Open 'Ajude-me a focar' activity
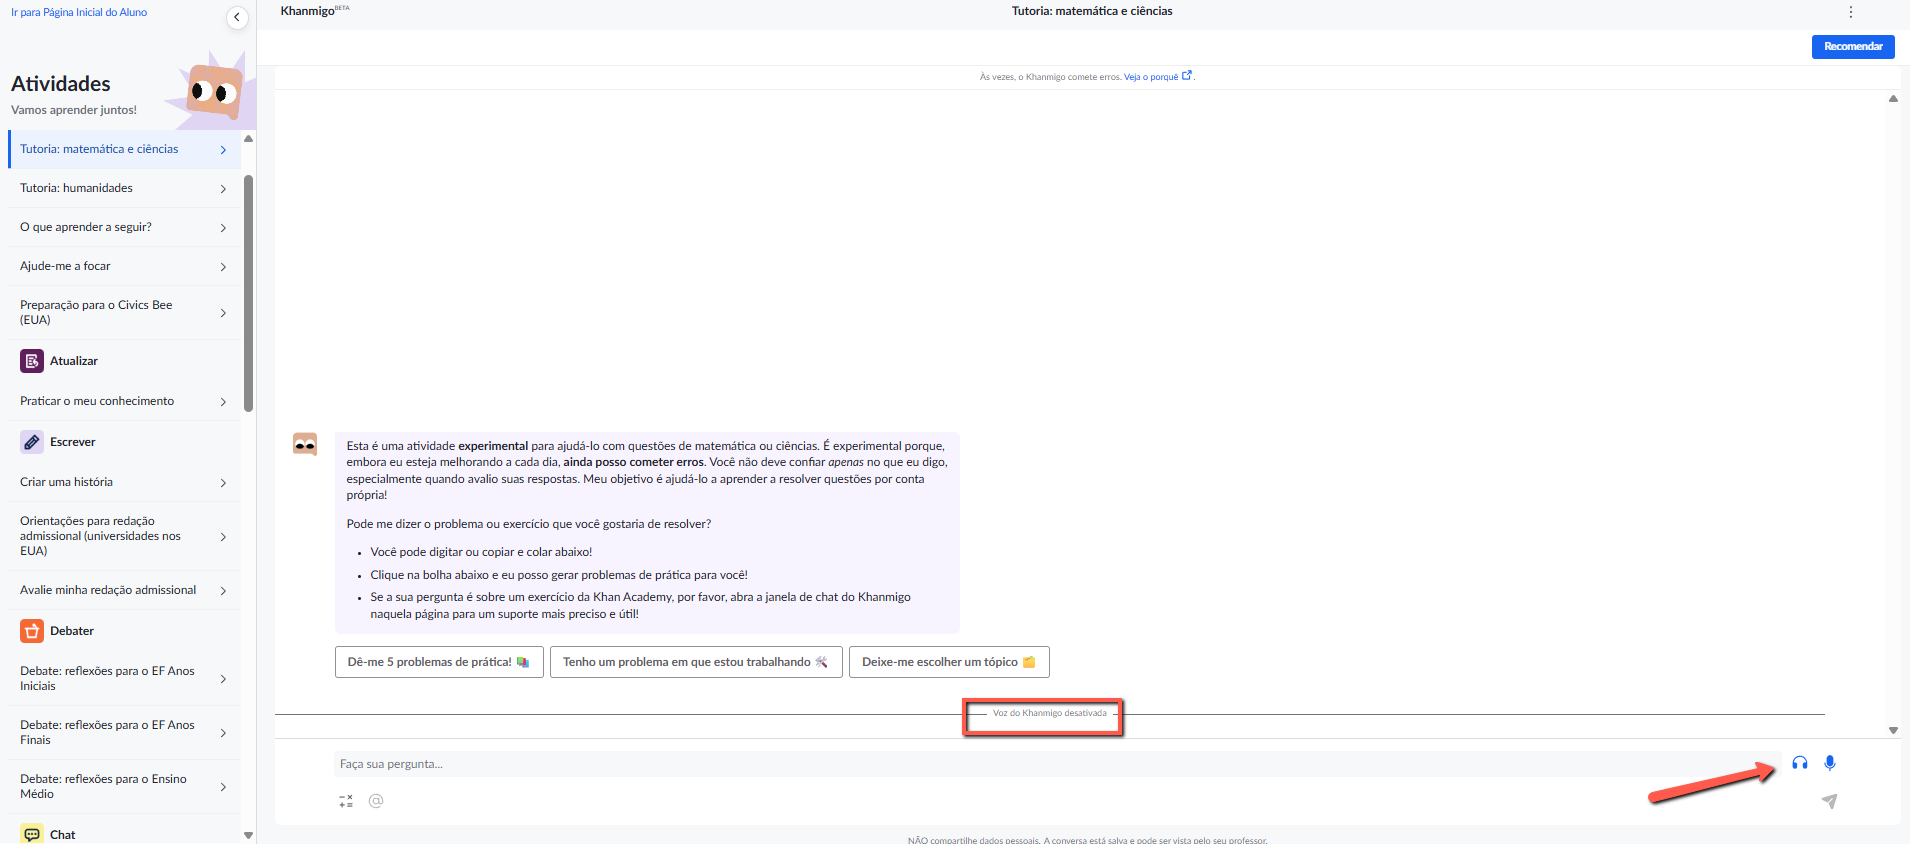Screen dimensions: 1910x844 click(124, 266)
